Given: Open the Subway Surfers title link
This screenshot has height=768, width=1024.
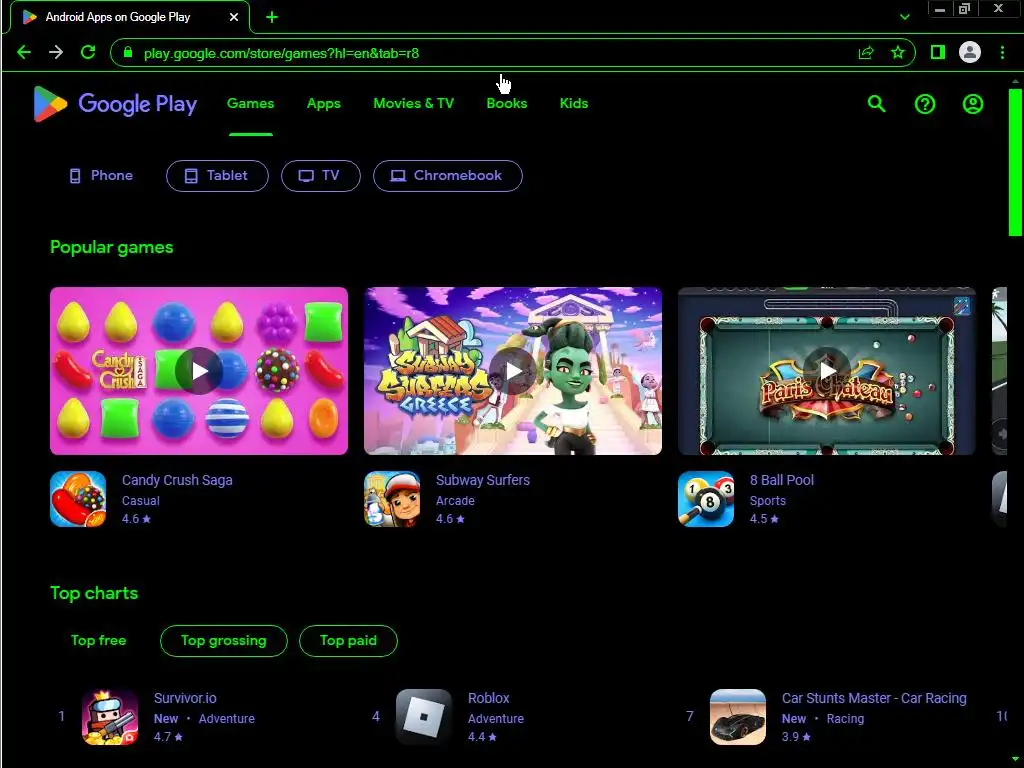Looking at the screenshot, I should click(483, 480).
